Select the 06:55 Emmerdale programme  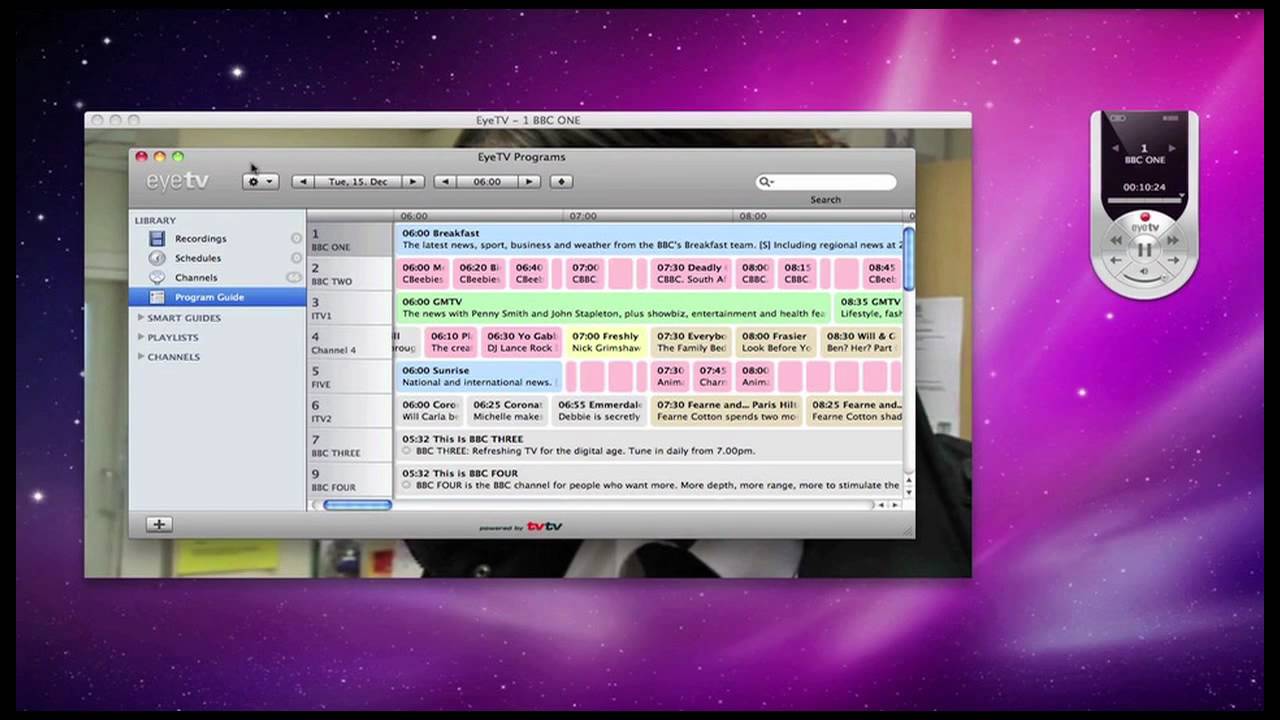coord(599,411)
